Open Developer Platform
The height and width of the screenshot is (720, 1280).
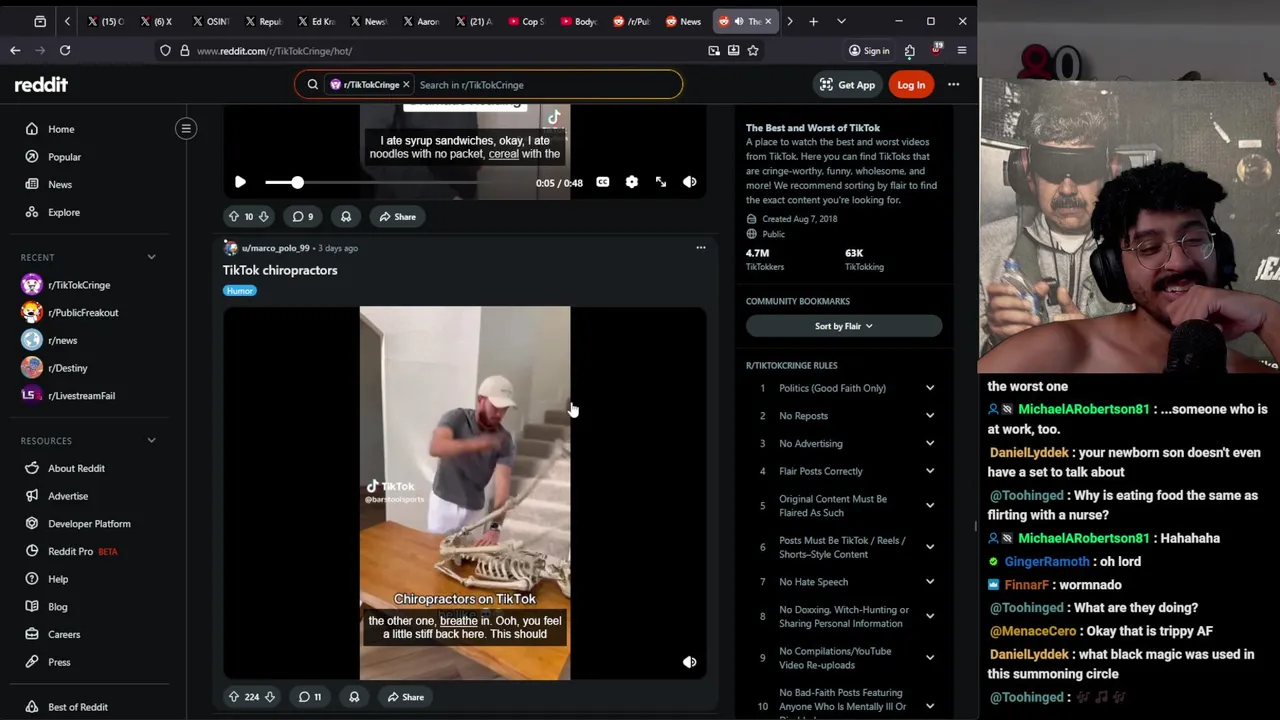(89, 524)
